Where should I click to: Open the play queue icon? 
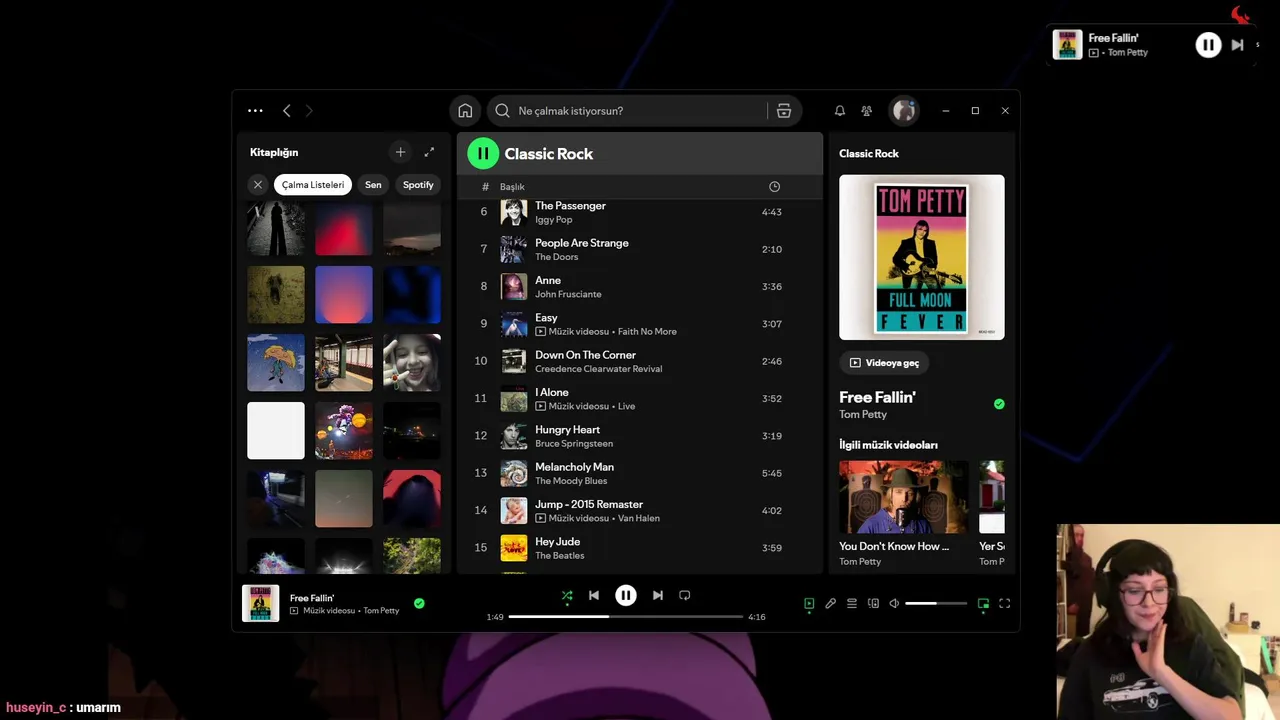click(x=852, y=604)
